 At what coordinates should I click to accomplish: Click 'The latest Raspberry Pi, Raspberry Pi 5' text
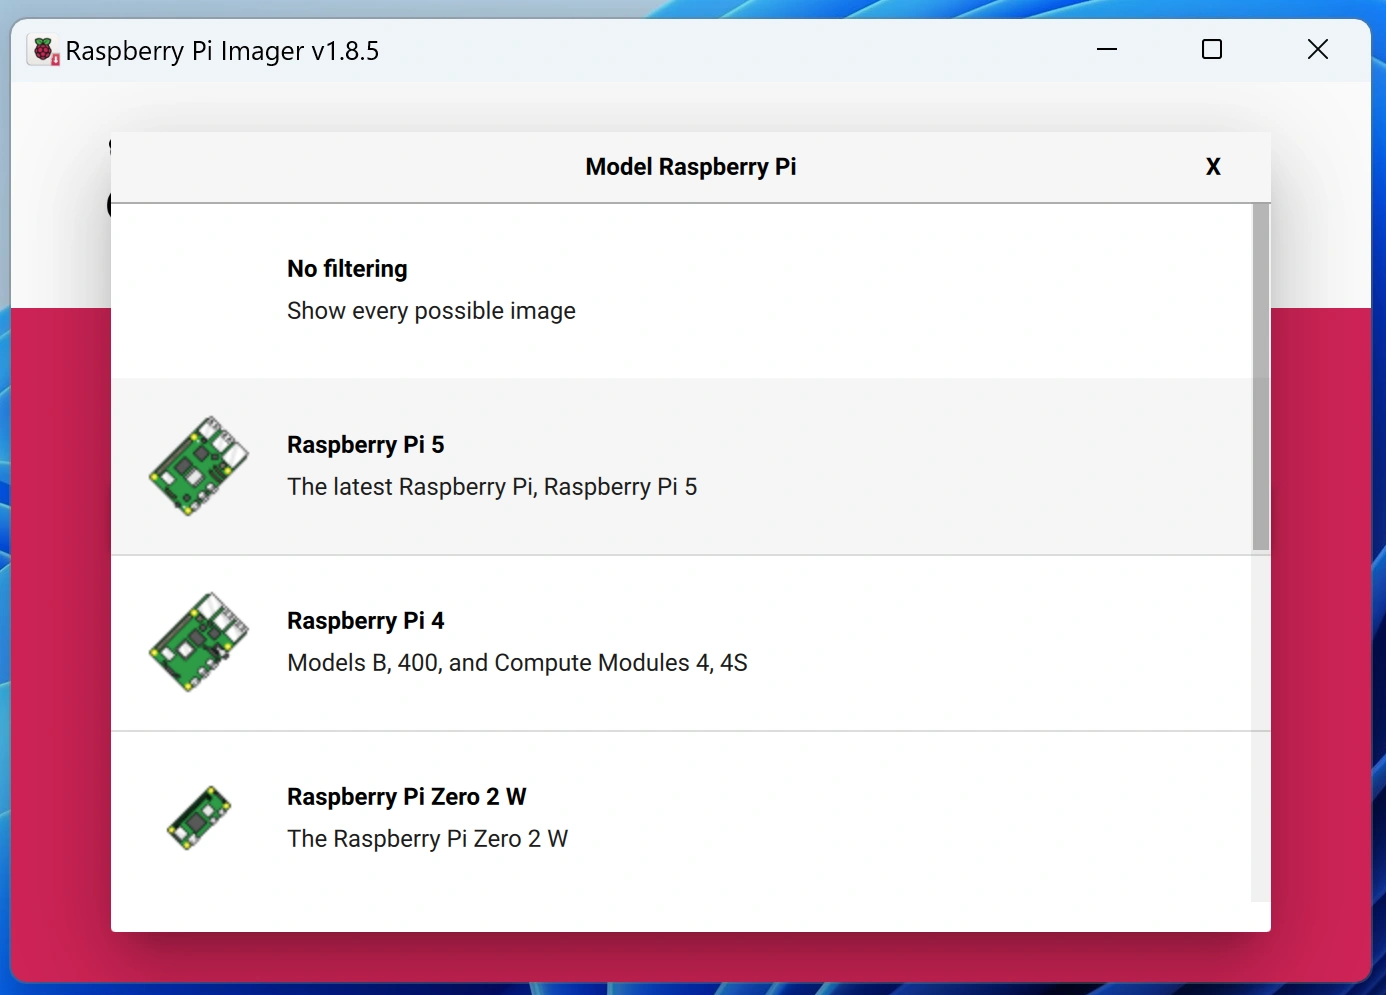coord(492,487)
